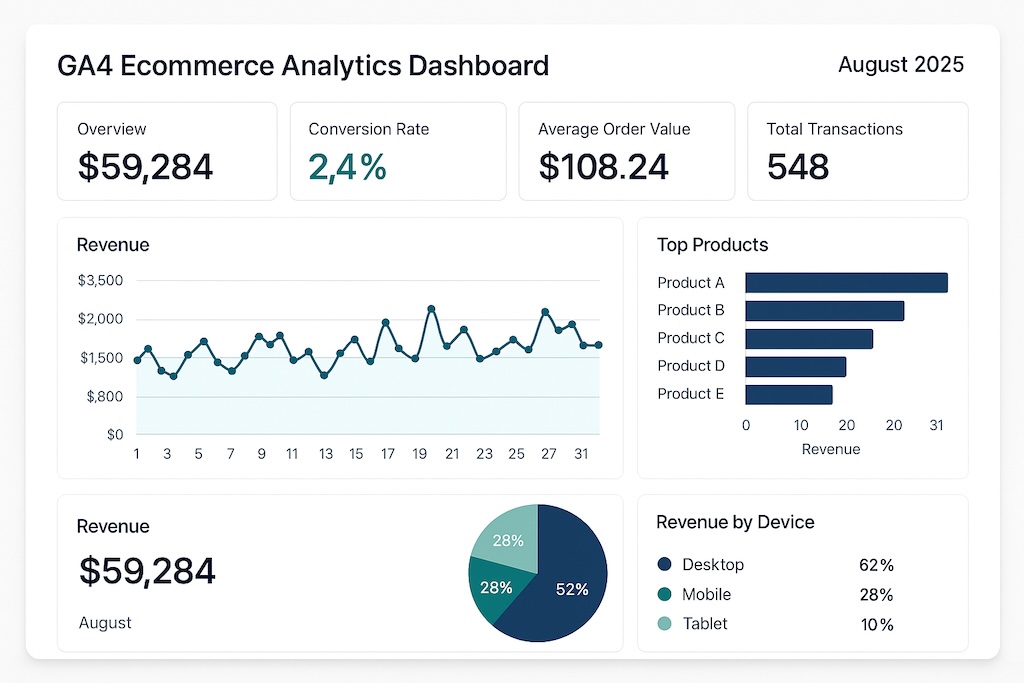
Task: Click day 19 peak data point
Action: 431,309
